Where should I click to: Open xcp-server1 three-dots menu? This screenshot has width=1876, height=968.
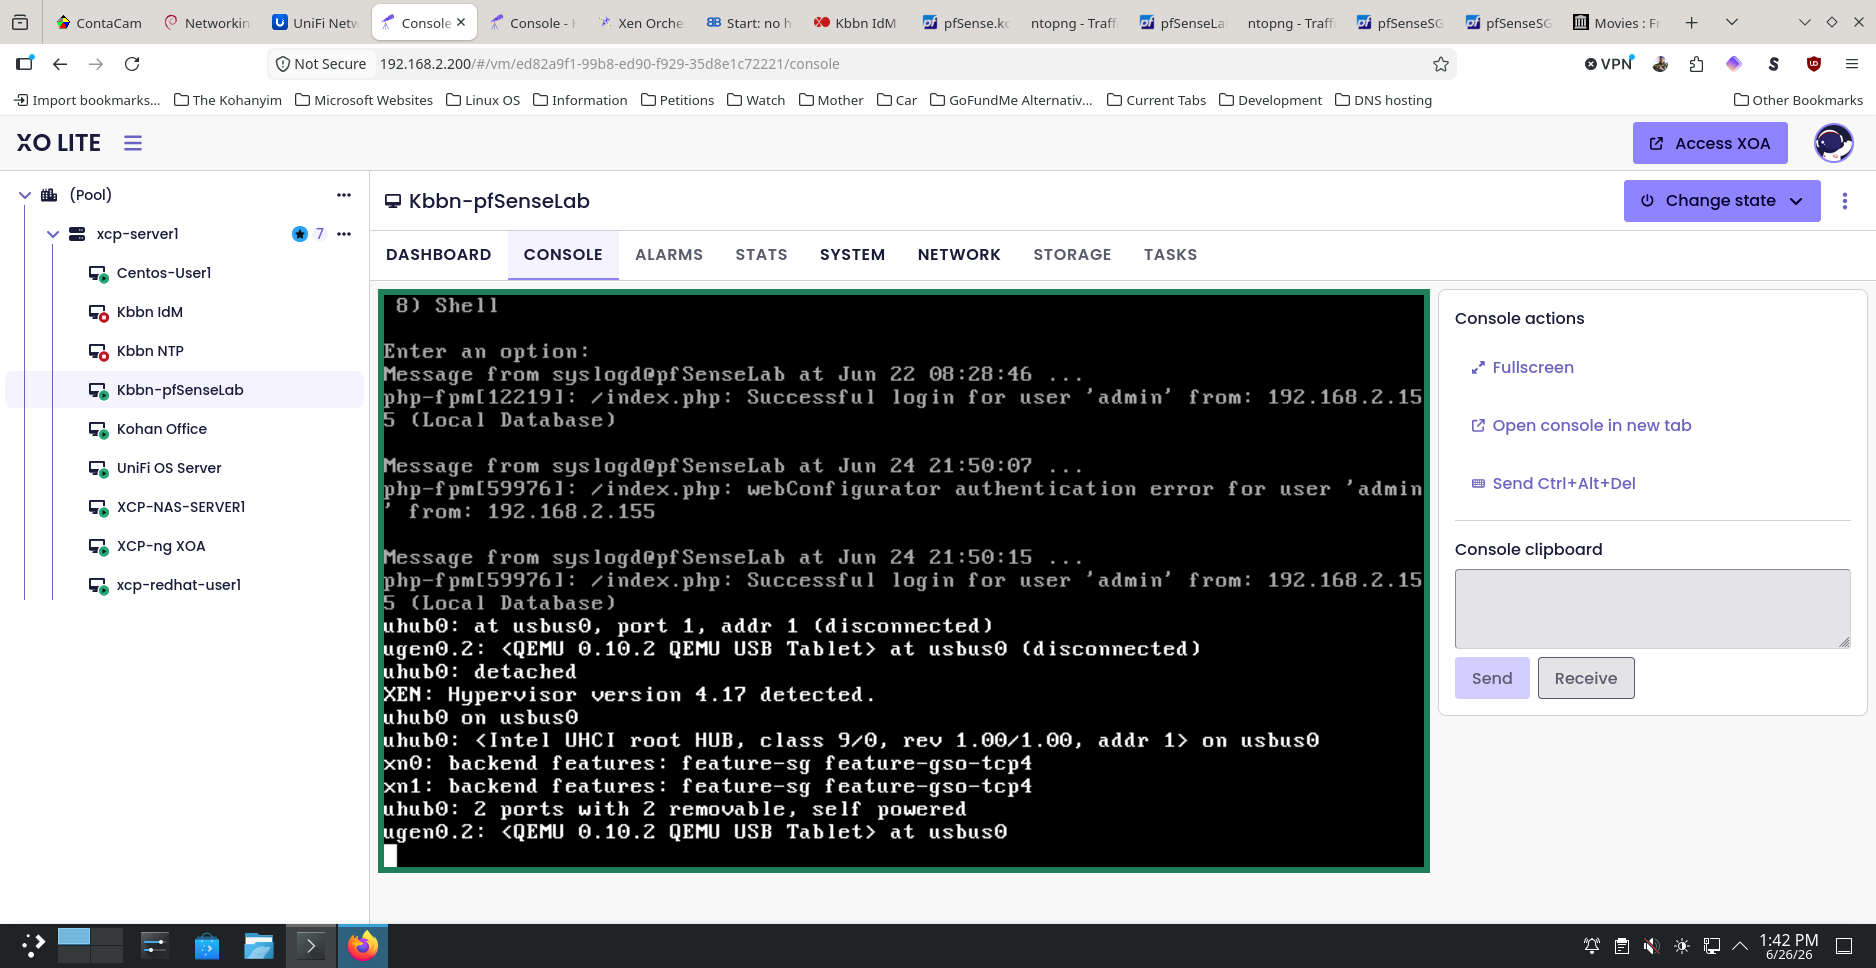[x=344, y=234]
